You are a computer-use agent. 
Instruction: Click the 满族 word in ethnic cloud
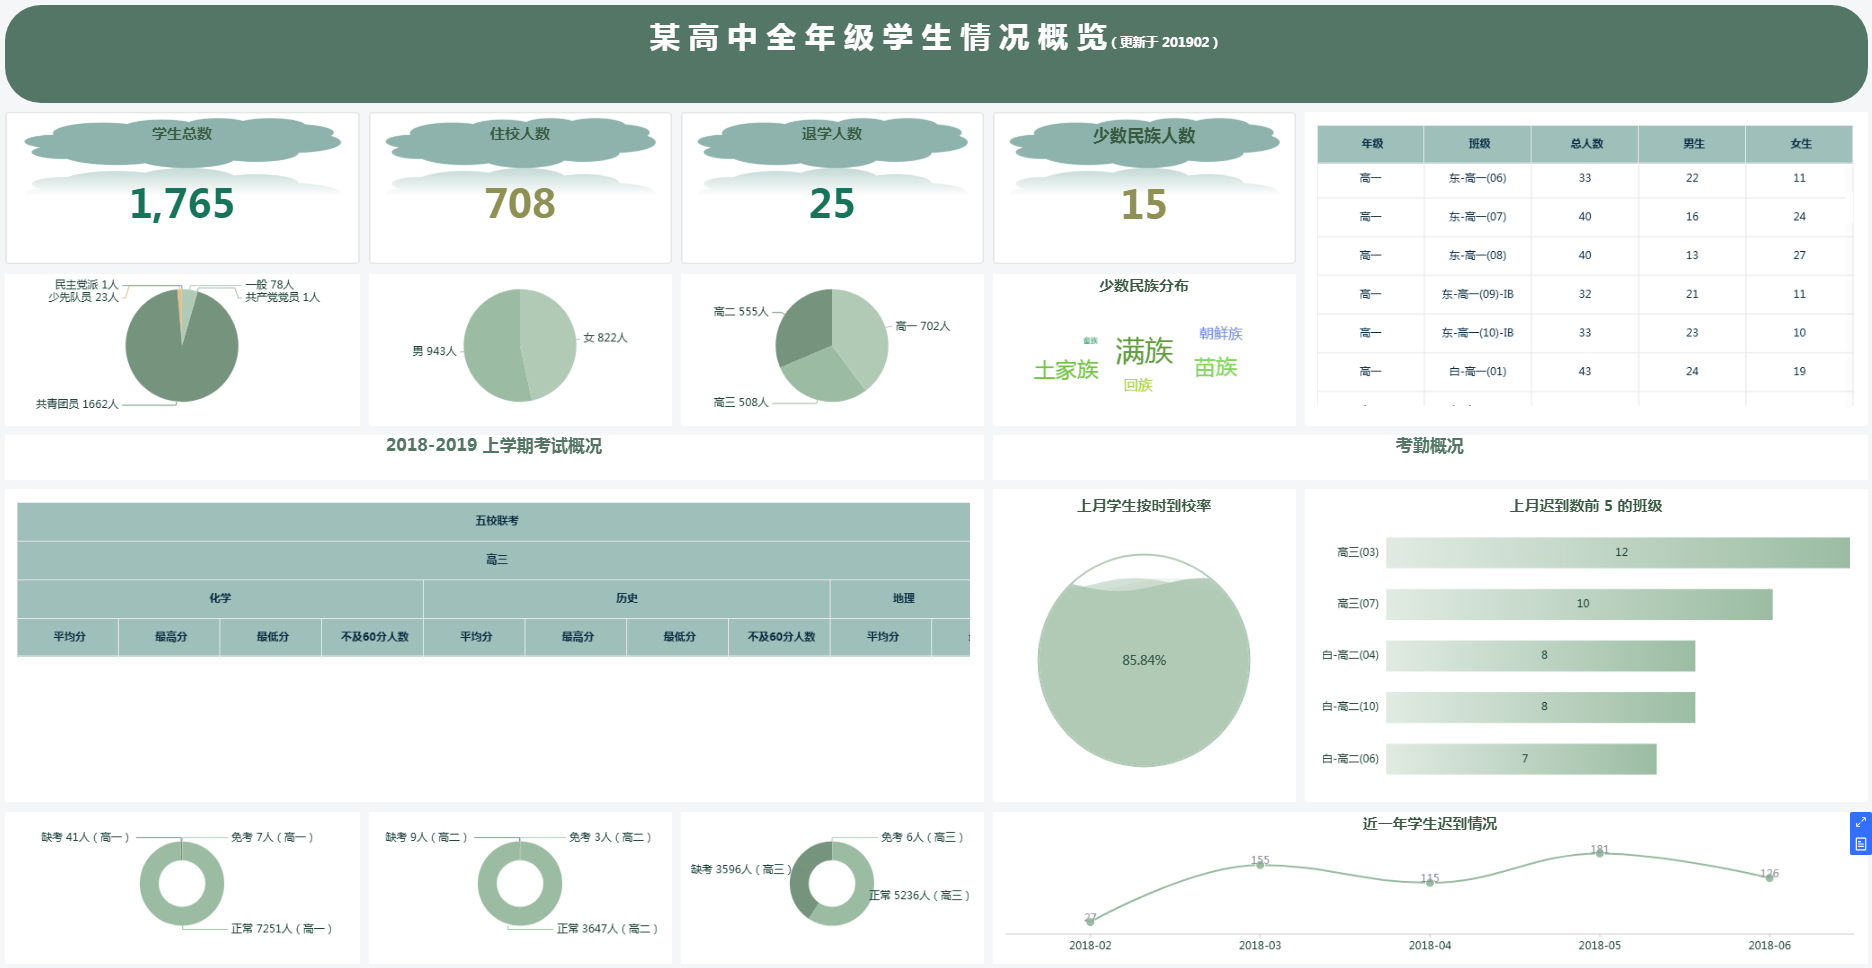[1144, 351]
